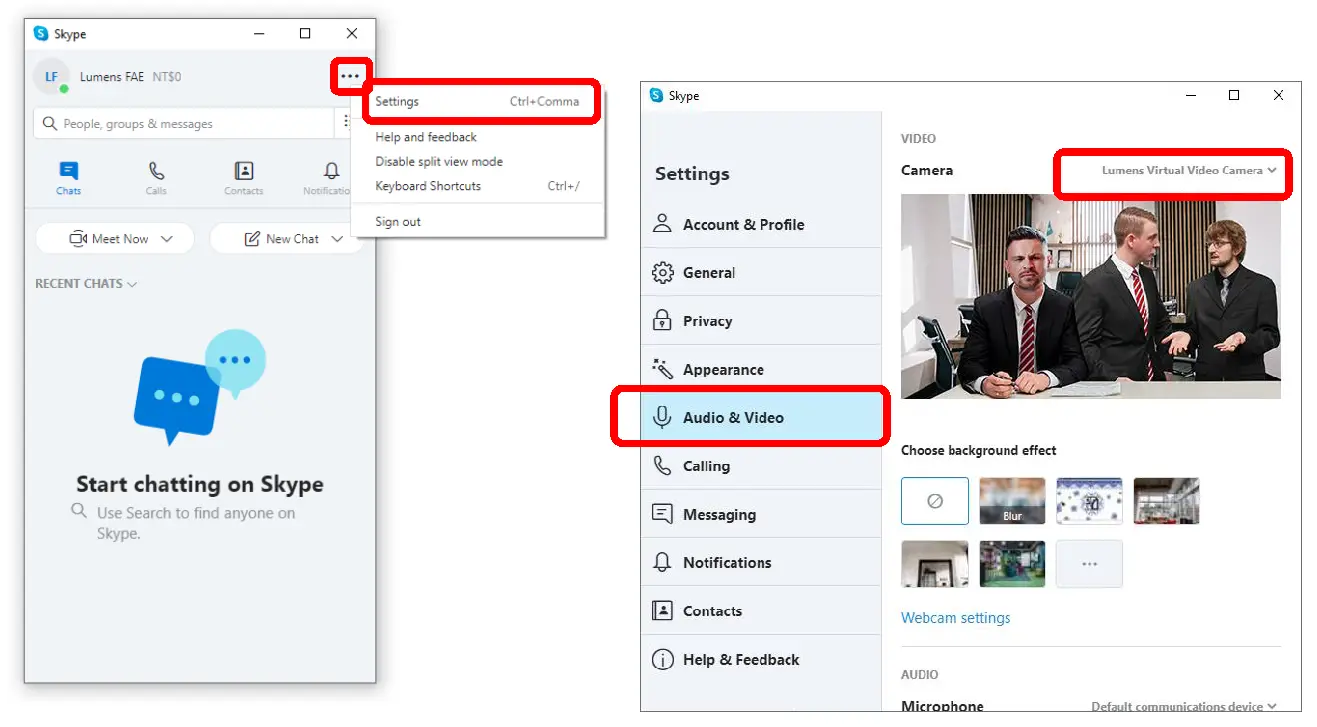
Task: Click the LF profile avatar
Action: (51, 77)
